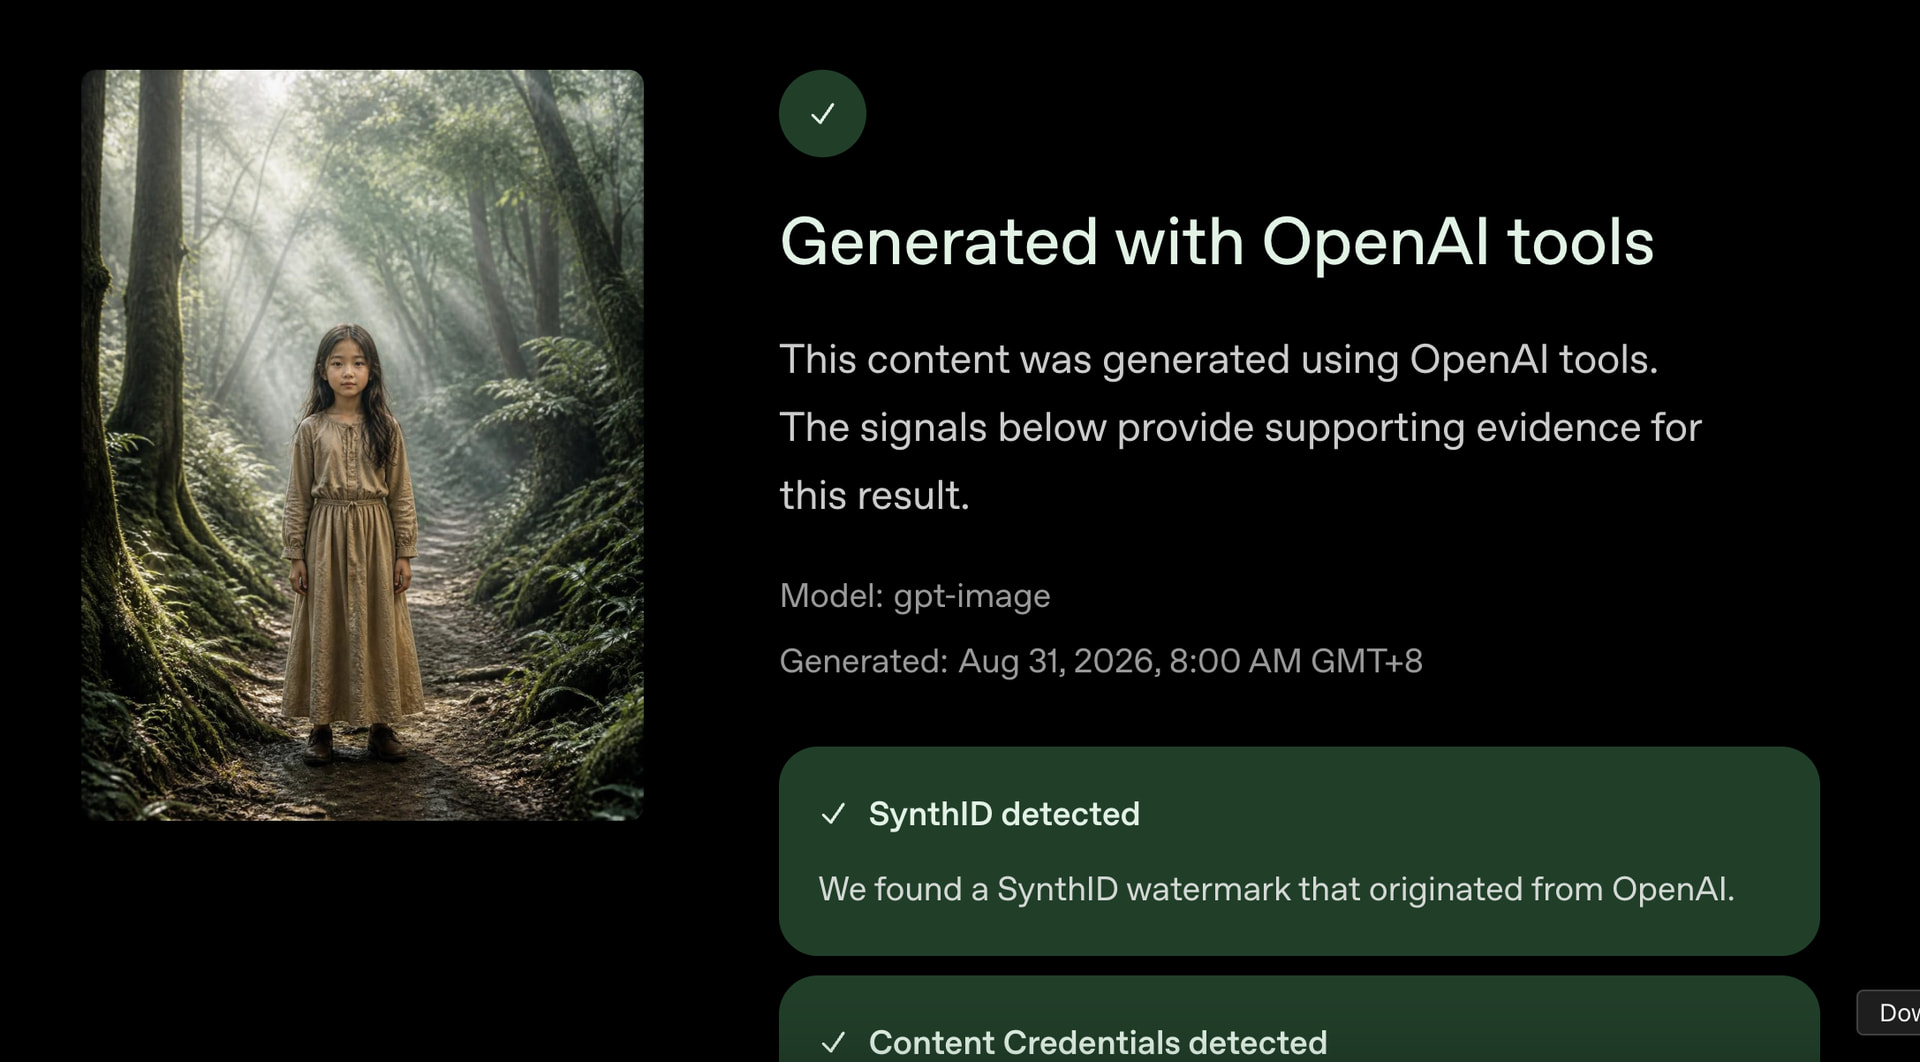Click the checkmark icon beside SynthID detected
The height and width of the screenshot is (1062, 1920).
tap(833, 814)
